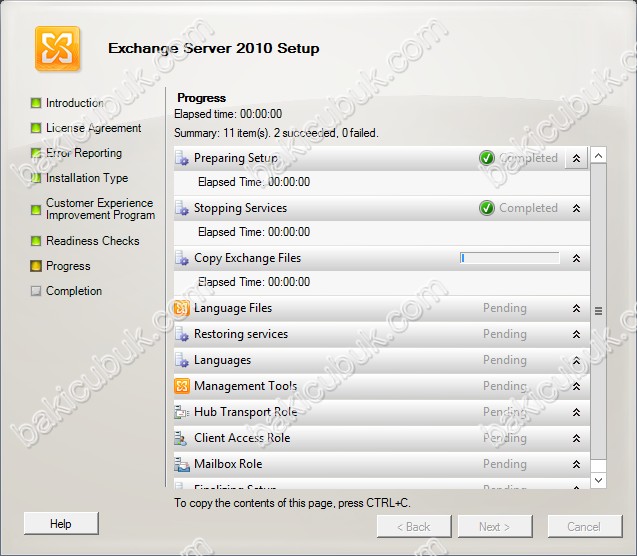Click the Readiness Checks step indicator square
The width and height of the screenshot is (637, 556).
tap(36, 241)
